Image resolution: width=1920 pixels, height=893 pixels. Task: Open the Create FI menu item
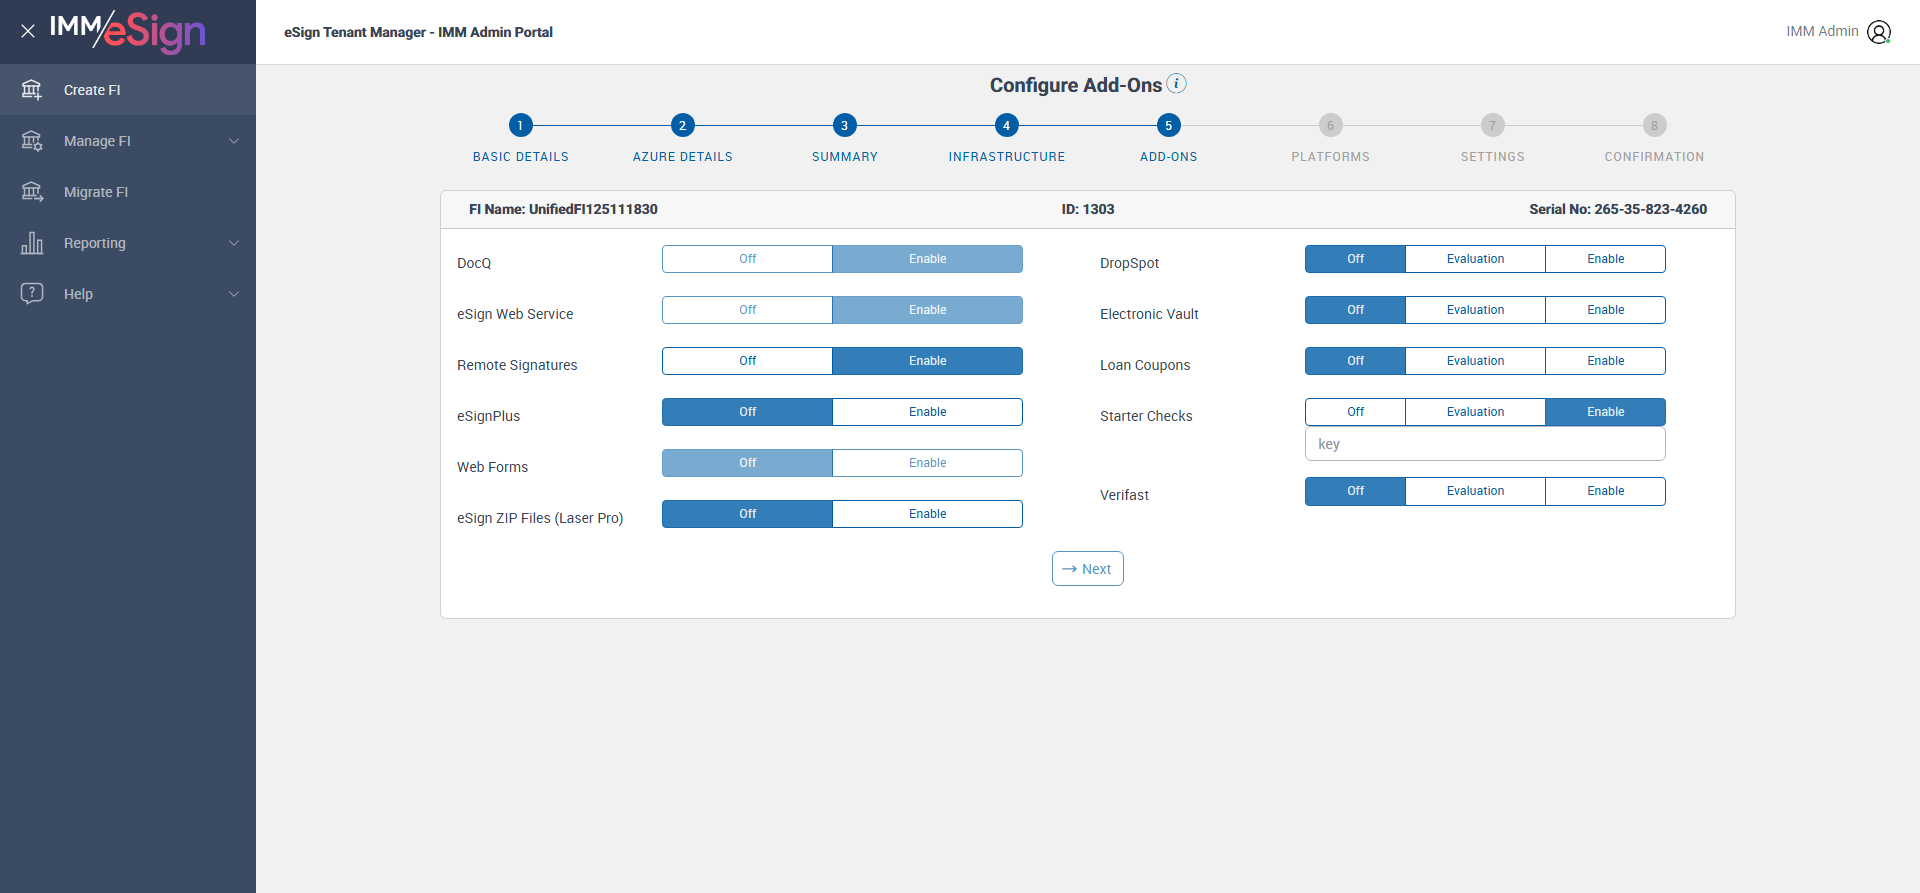point(128,90)
